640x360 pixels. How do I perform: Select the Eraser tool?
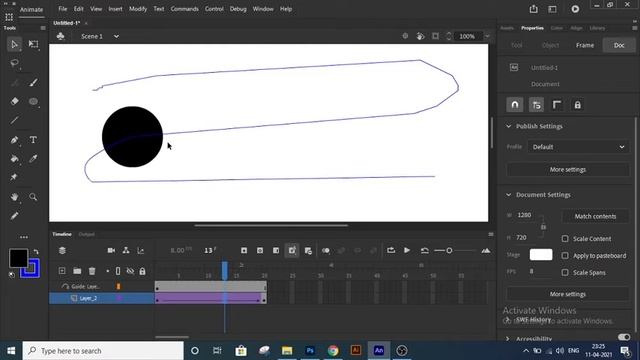(x=14, y=101)
